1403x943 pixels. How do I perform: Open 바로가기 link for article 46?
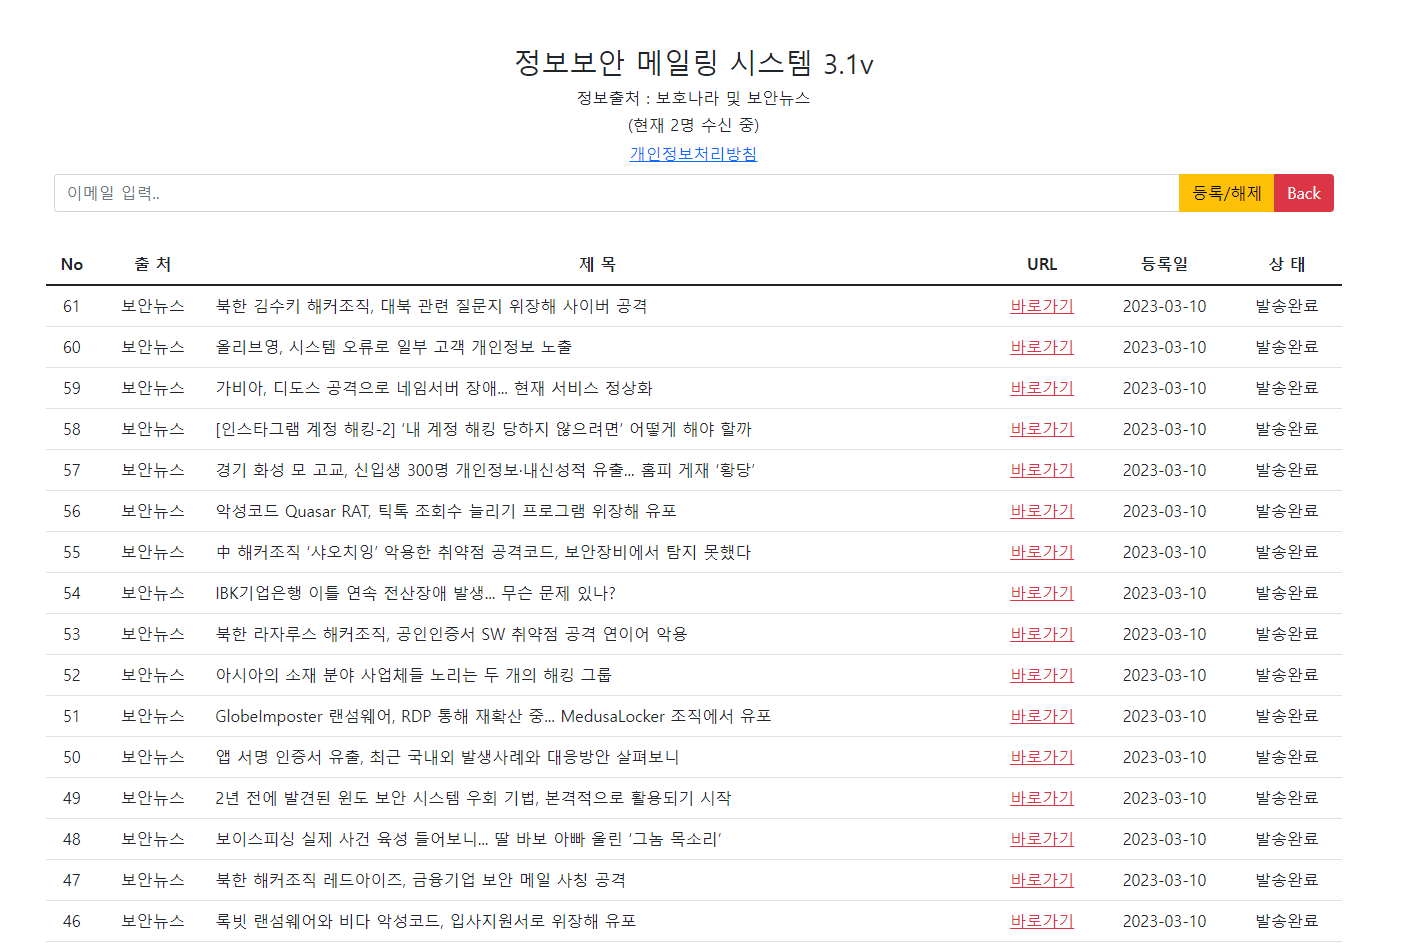[x=1042, y=921]
